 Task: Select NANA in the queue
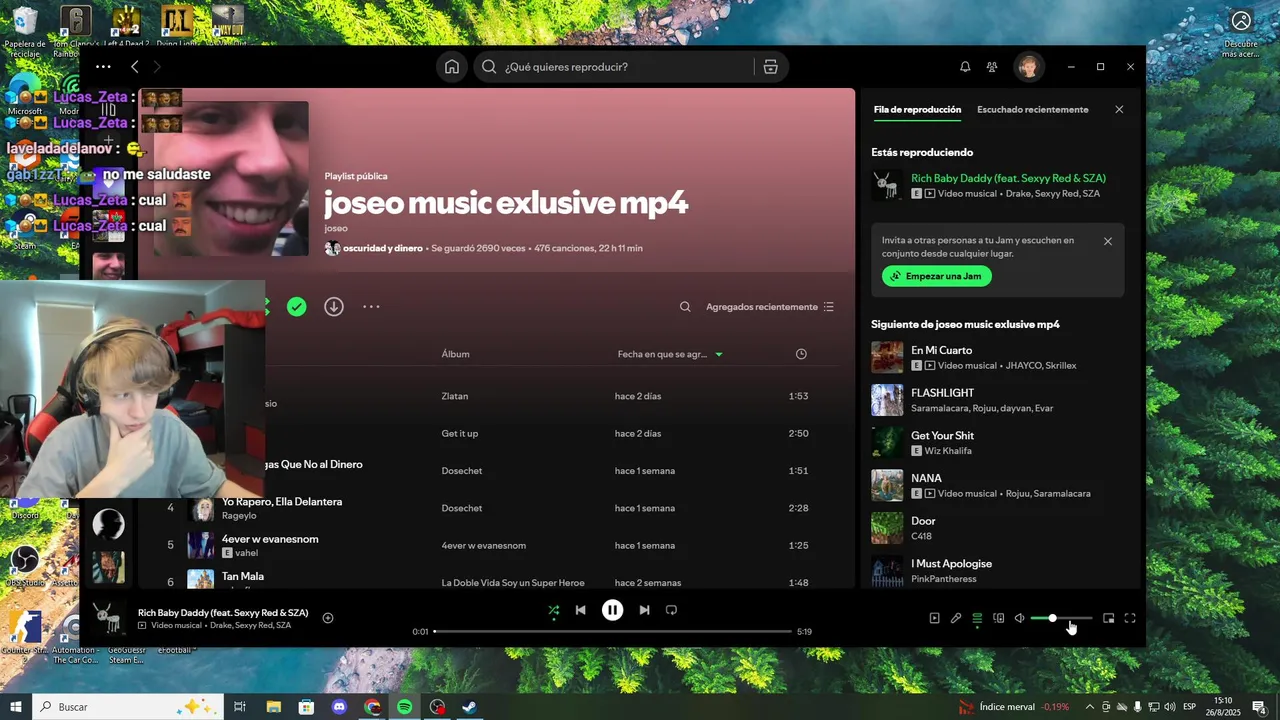pyautogui.click(x=997, y=486)
